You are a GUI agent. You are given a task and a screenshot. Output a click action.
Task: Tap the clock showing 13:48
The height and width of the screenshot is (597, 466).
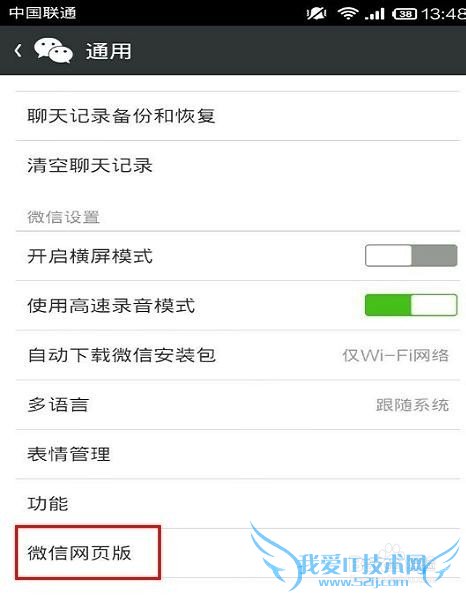(x=444, y=14)
